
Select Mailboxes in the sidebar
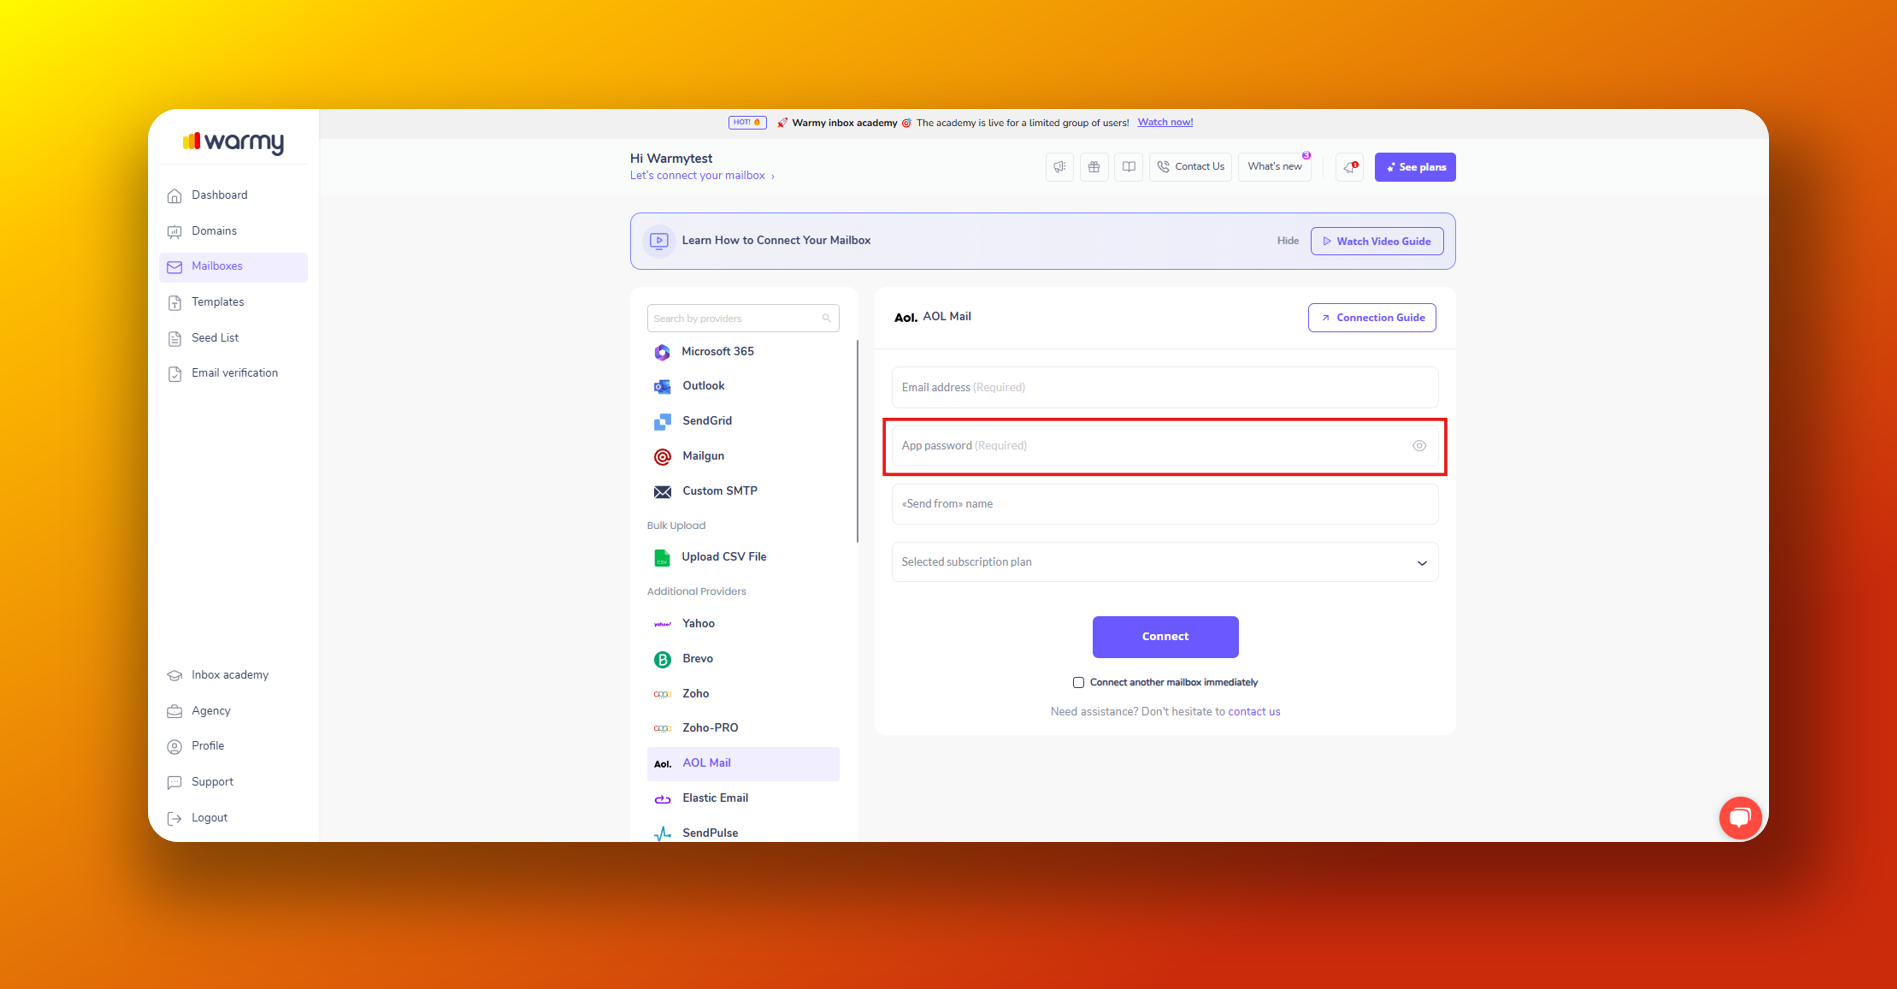[x=233, y=267]
